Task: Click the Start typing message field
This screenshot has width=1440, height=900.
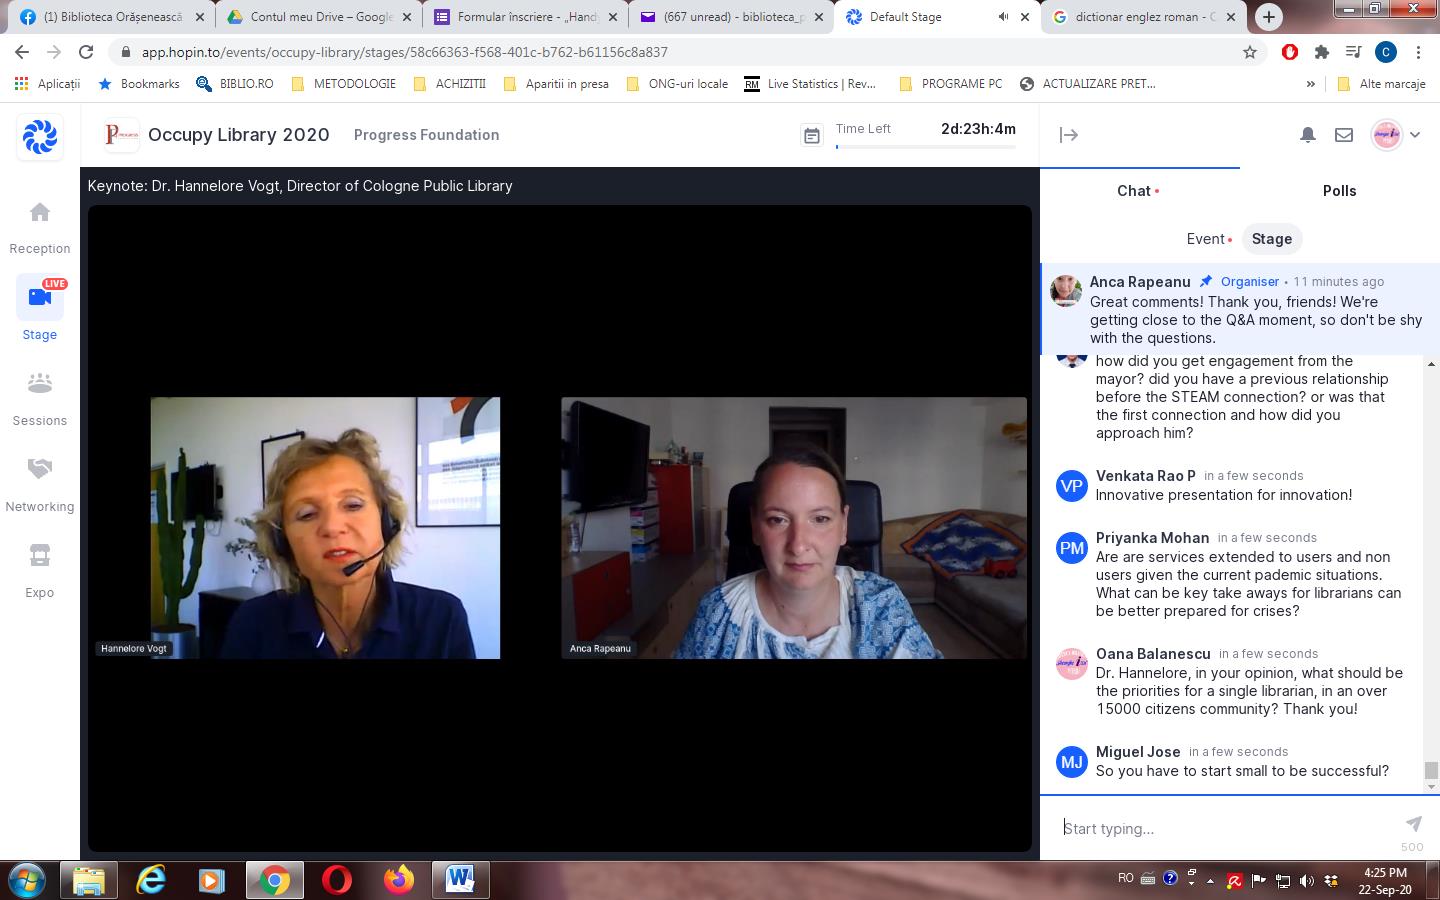Action: coord(1225,828)
